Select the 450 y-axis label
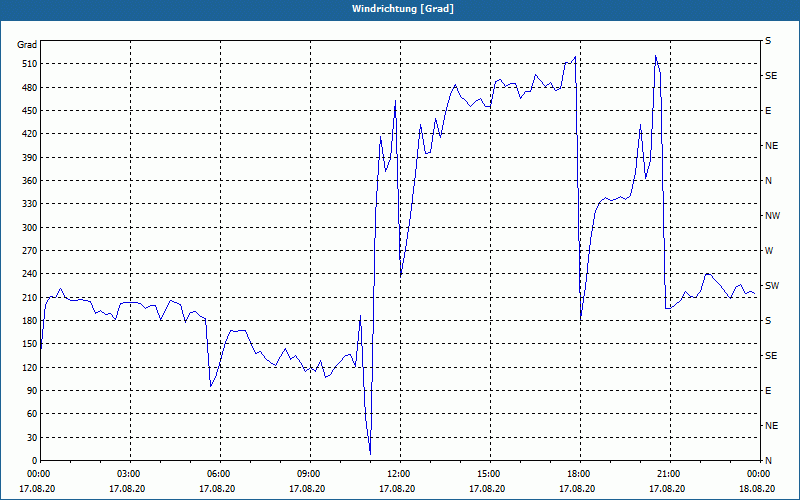Screen dimensions: 800x500 coord(28,111)
